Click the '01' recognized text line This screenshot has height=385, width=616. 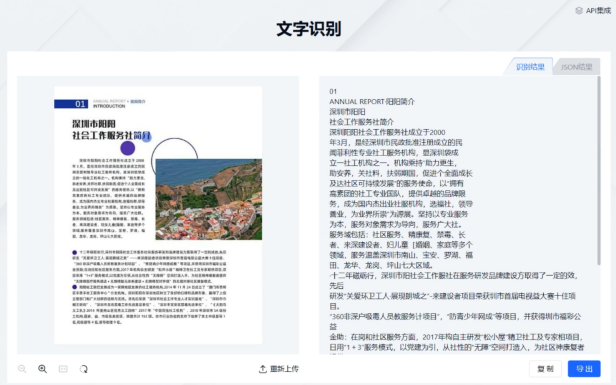(x=333, y=92)
